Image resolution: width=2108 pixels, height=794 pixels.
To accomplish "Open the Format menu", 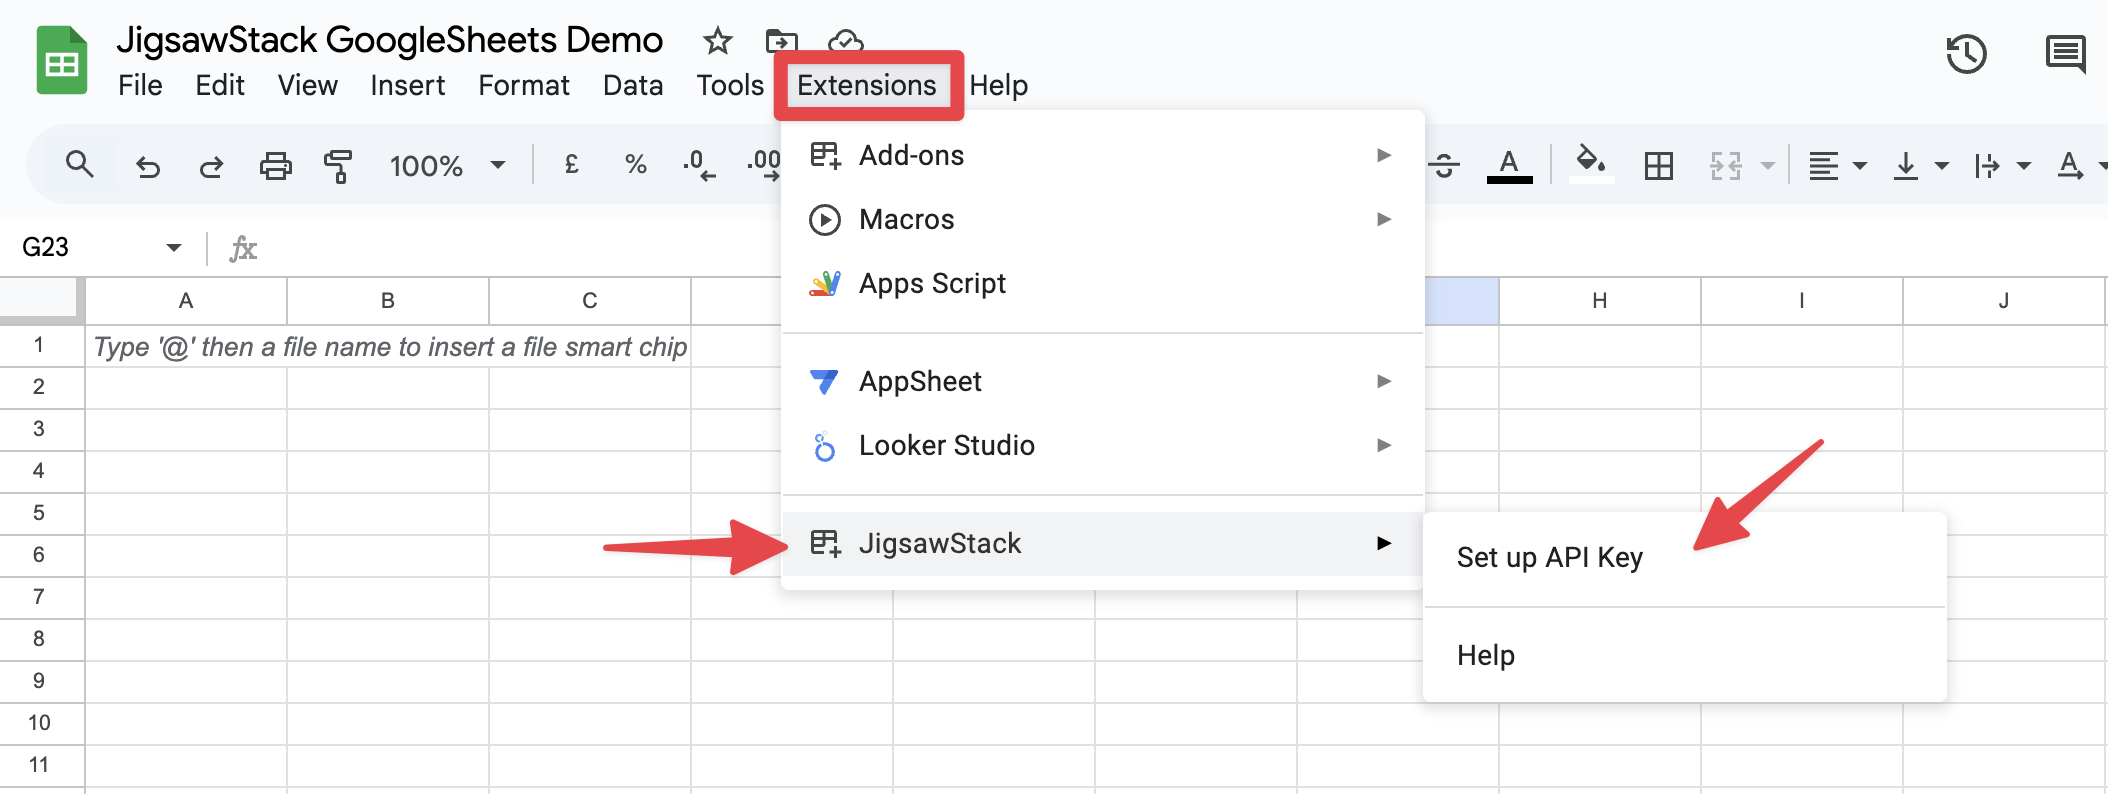I will (x=523, y=86).
